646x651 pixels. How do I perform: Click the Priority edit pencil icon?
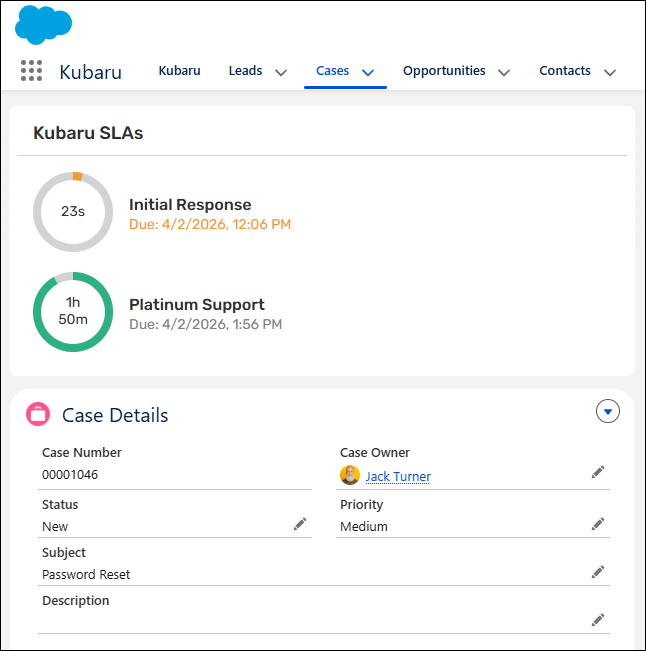click(x=598, y=524)
